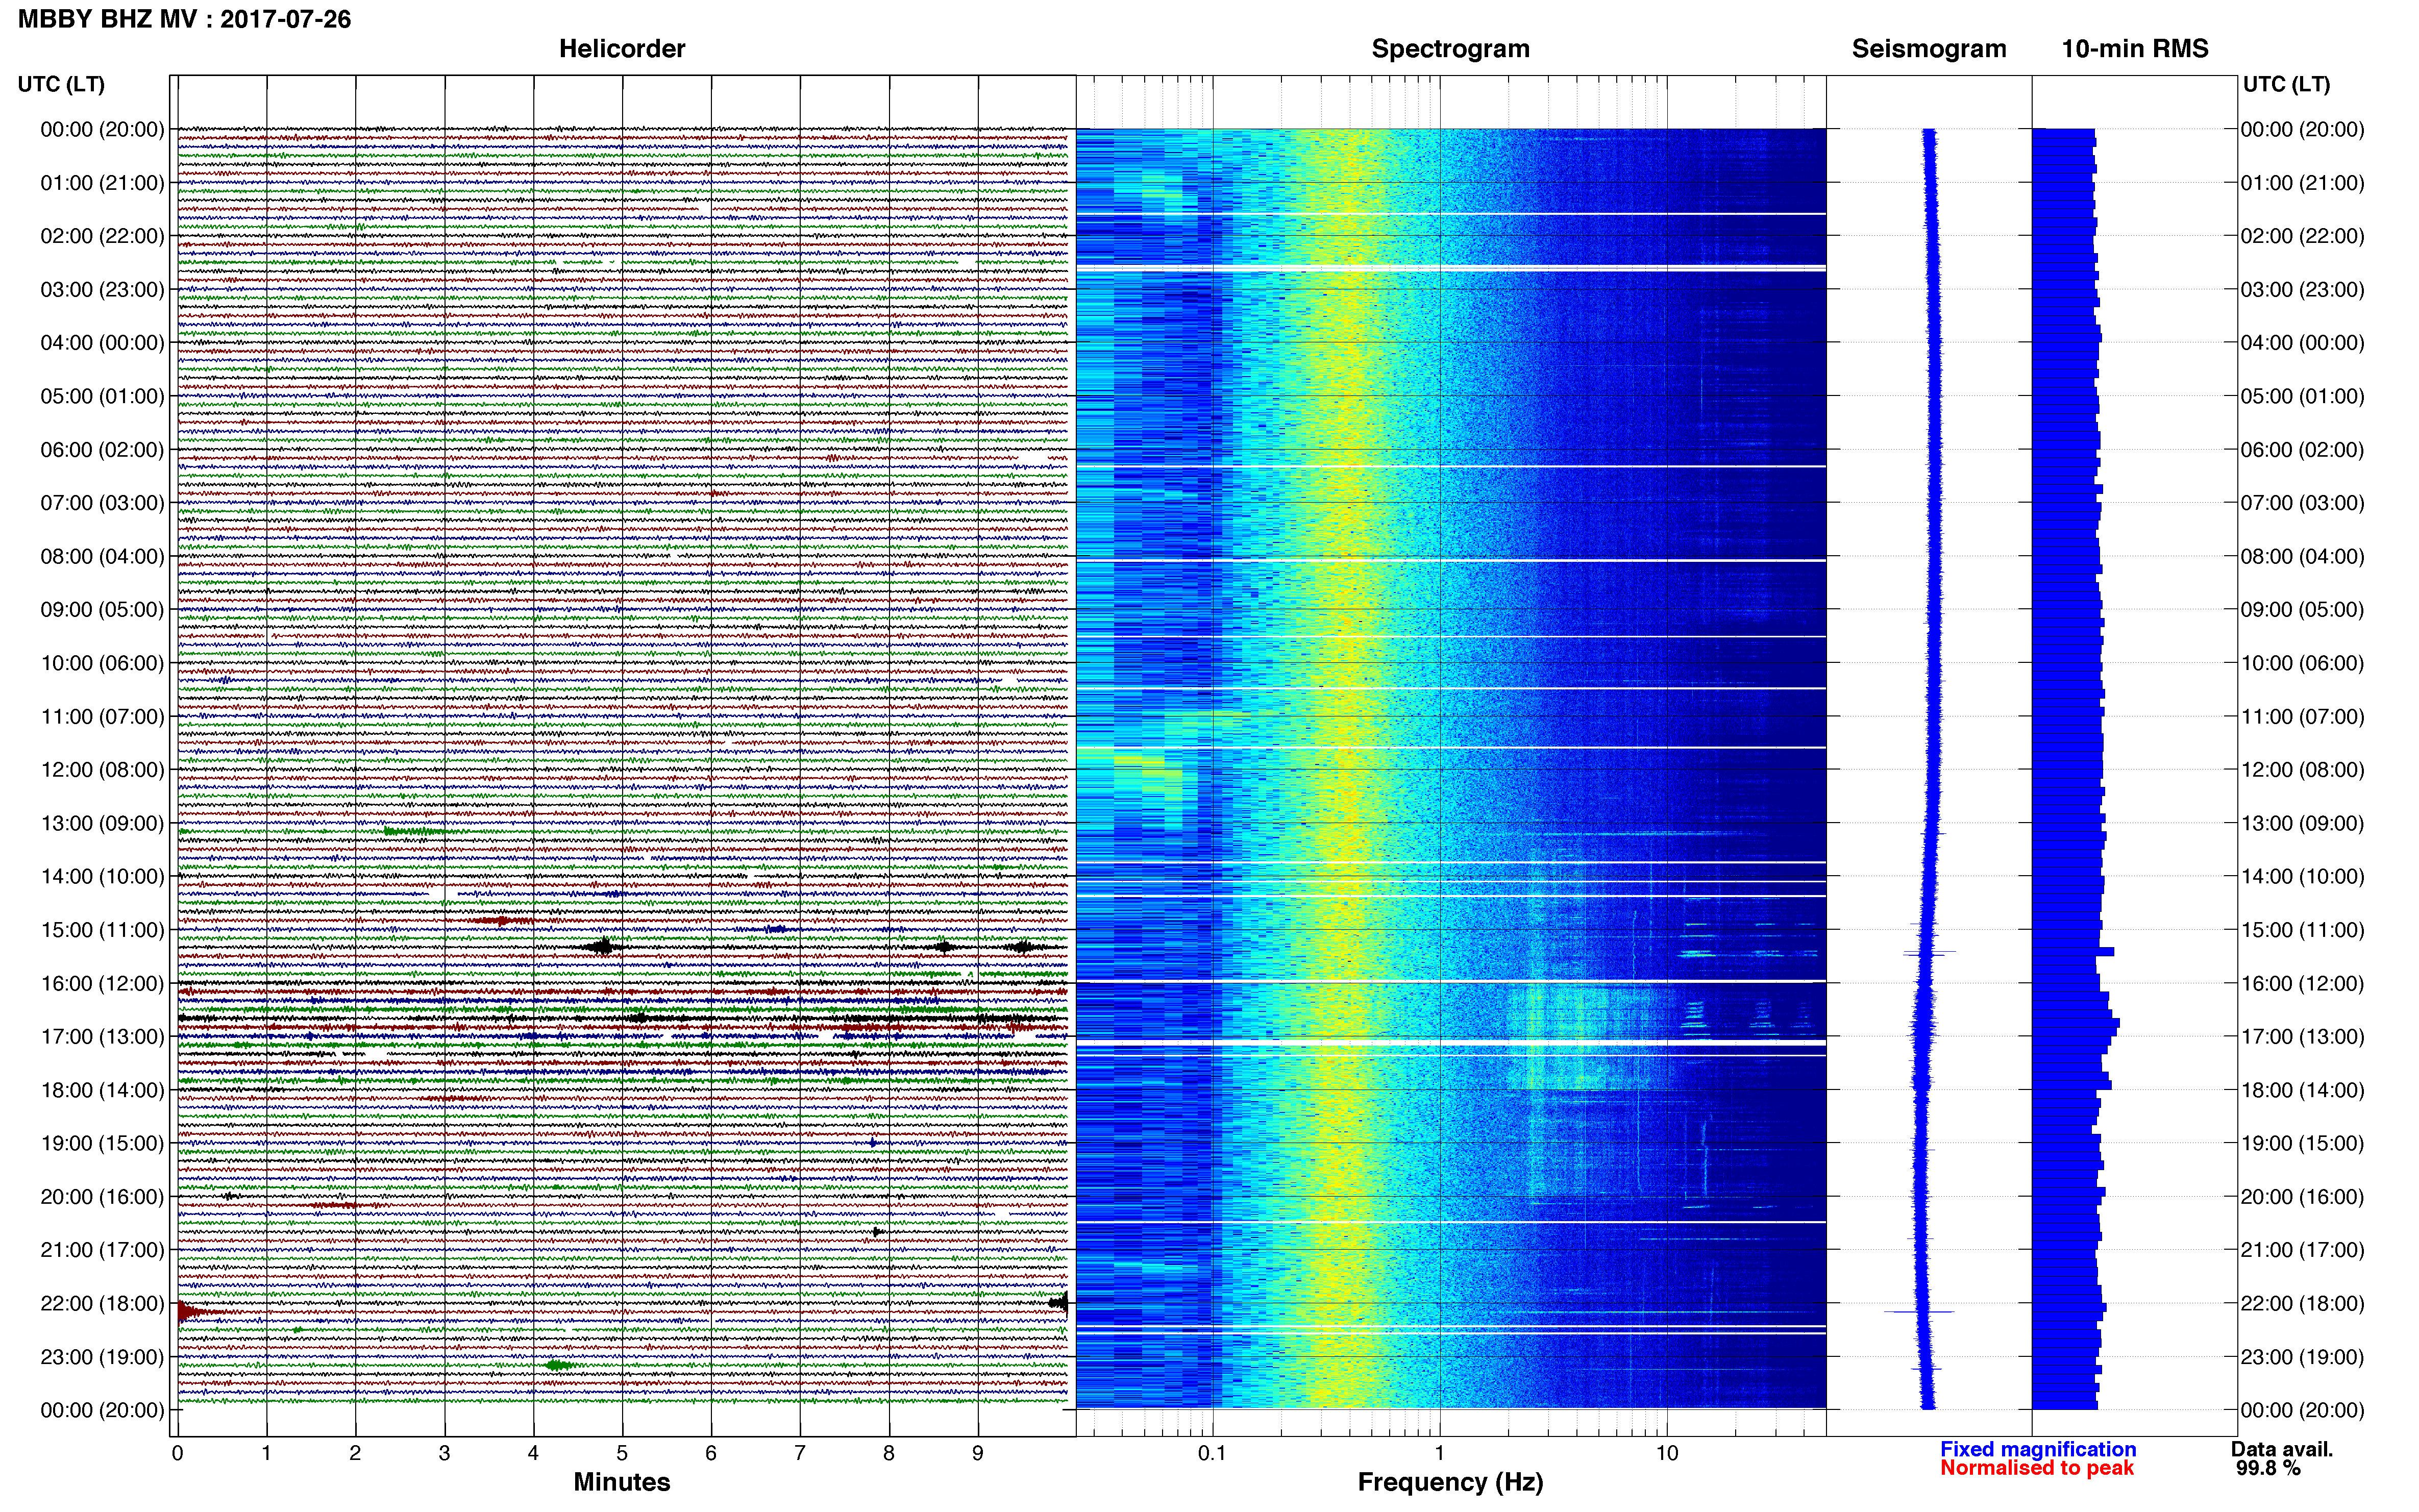Click the thick white gap line near 02:30 in spectrogram

(x=1451, y=268)
